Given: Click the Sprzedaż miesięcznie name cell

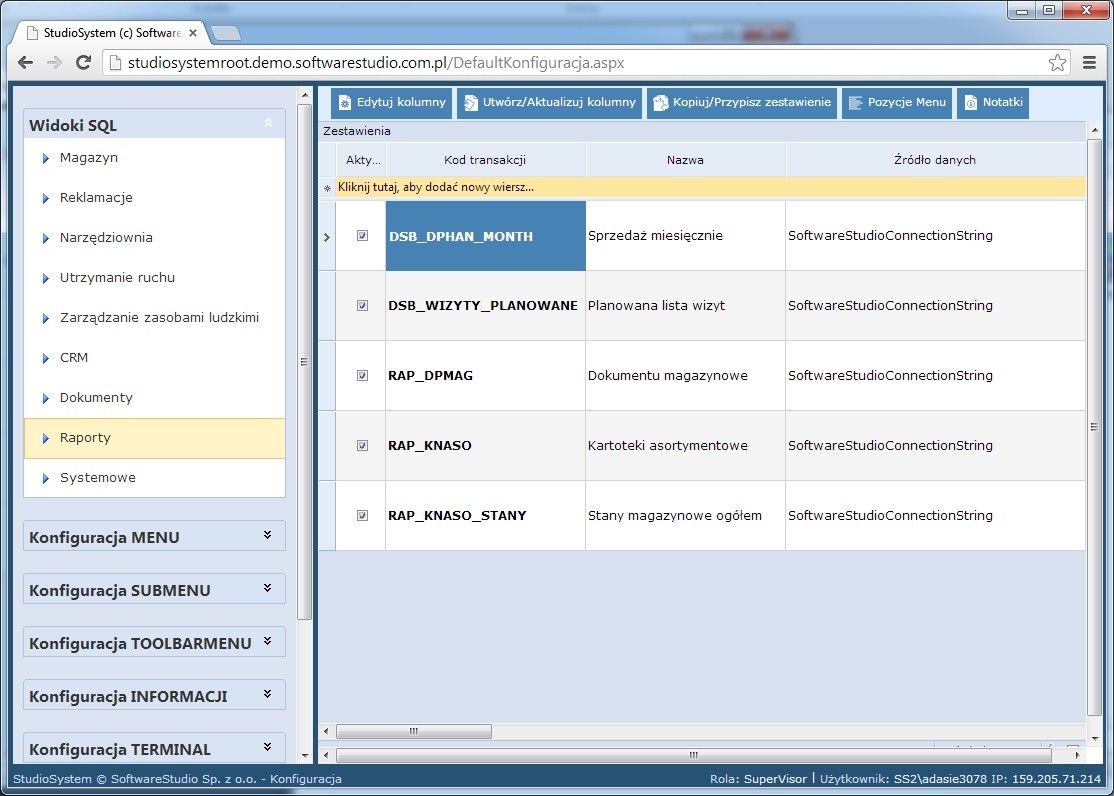Looking at the screenshot, I should tap(686, 236).
